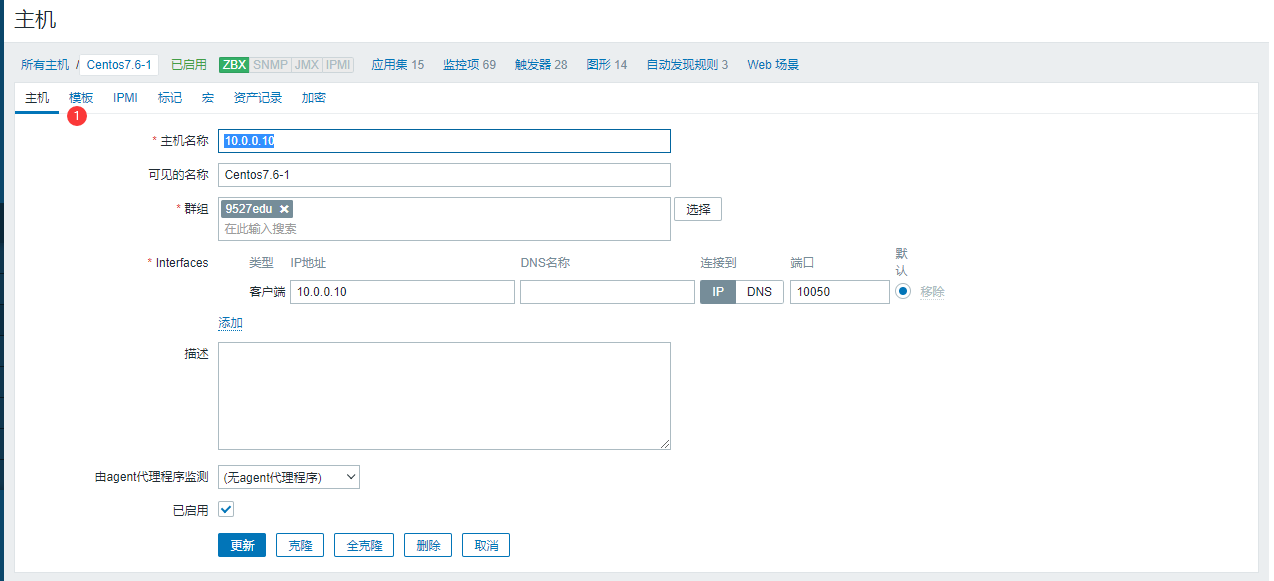Viewport: 1274px width, 581px height.
Task: Focus the 主机名称 input field
Action: (x=444, y=141)
